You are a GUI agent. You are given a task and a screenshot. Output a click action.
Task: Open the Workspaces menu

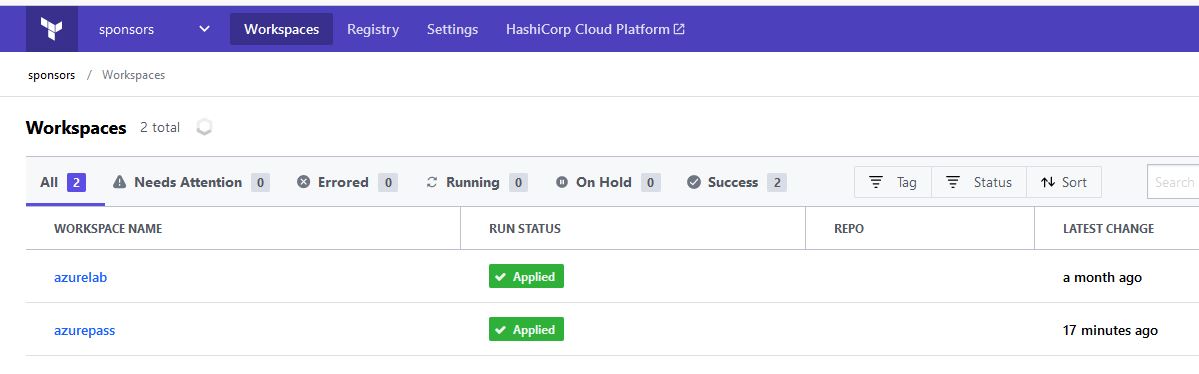tap(281, 29)
